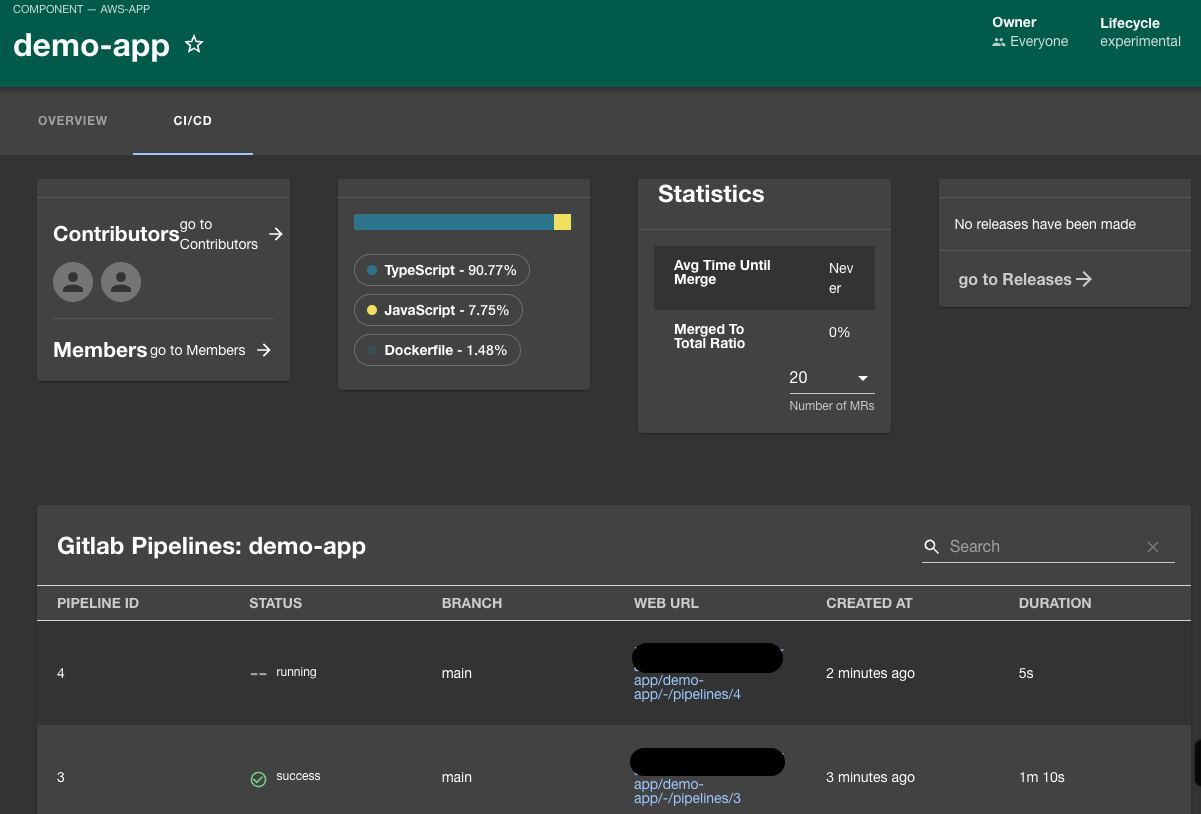
Task: Click the 'demo-app' page title
Action: [x=91, y=45]
